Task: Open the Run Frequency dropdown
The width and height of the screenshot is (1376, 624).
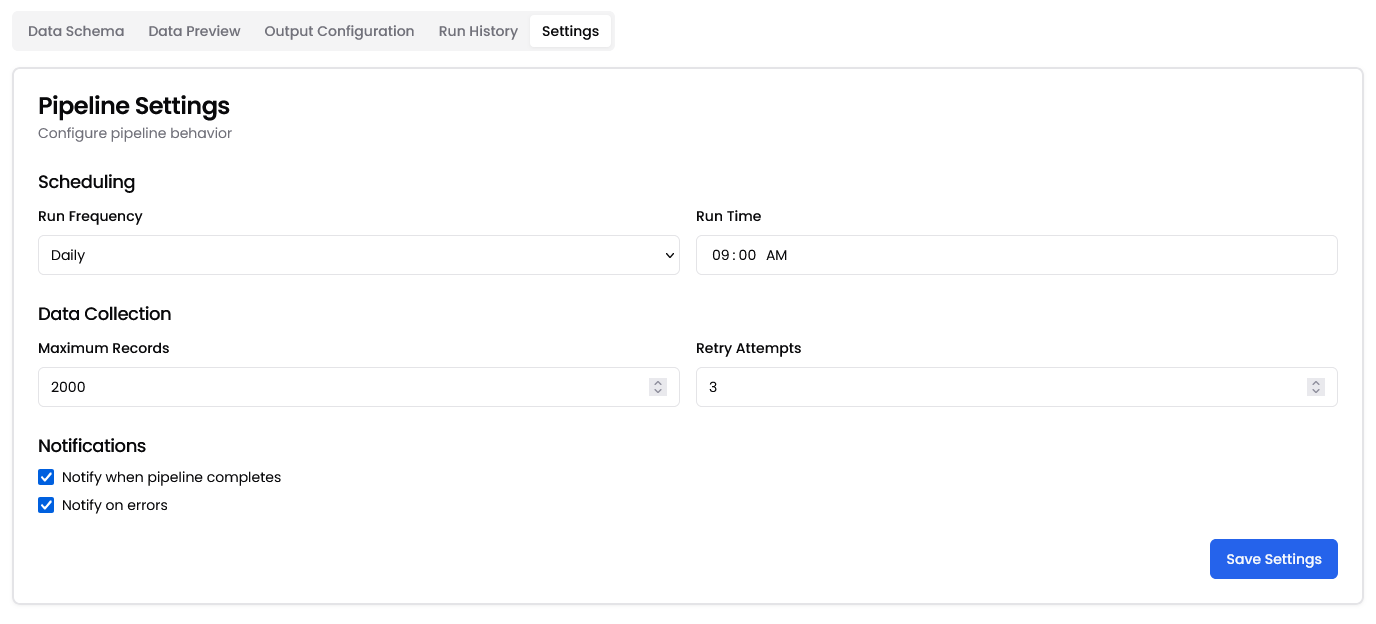Action: pyautogui.click(x=358, y=255)
